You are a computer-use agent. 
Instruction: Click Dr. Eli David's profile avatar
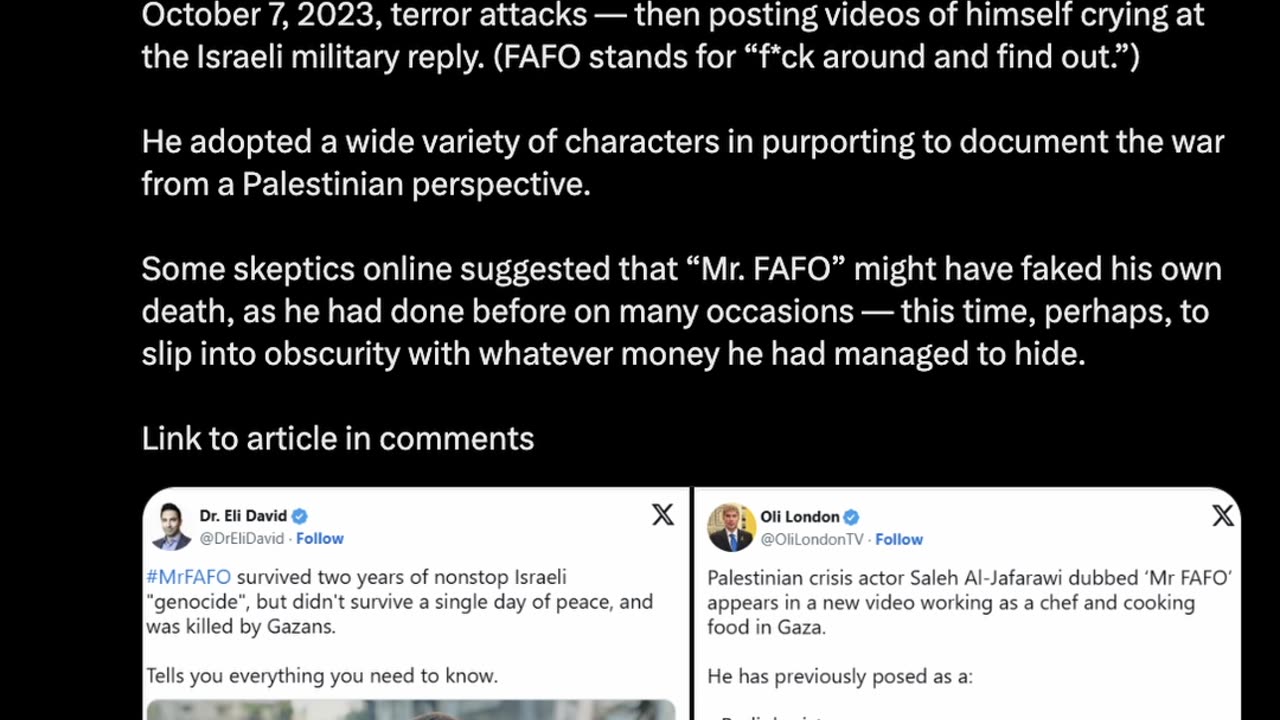click(x=171, y=527)
